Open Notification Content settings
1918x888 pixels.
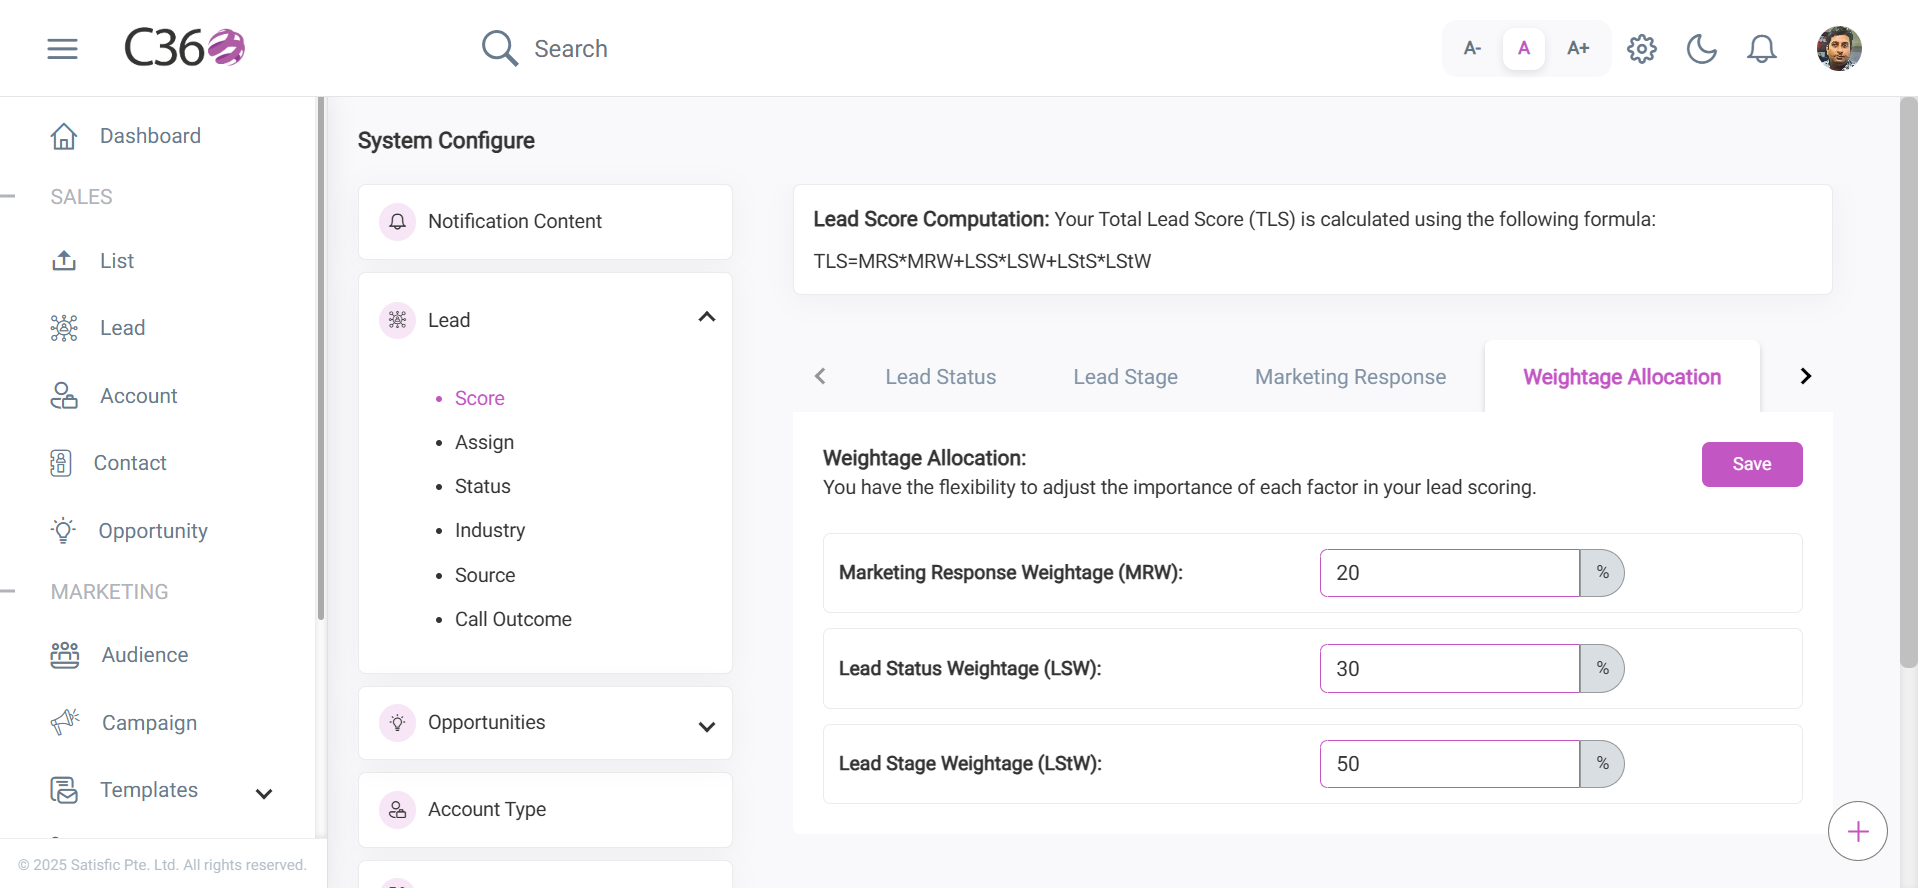click(545, 222)
